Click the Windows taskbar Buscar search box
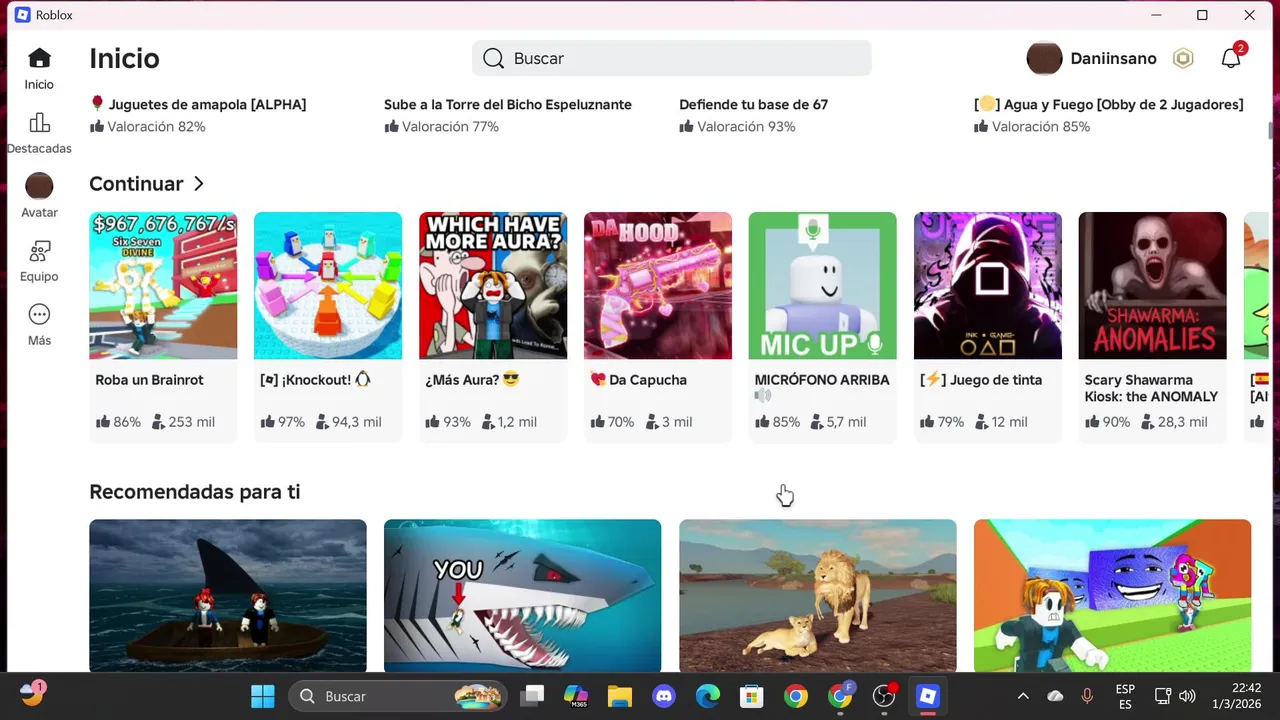Viewport: 1280px width, 720px height. pos(399,696)
